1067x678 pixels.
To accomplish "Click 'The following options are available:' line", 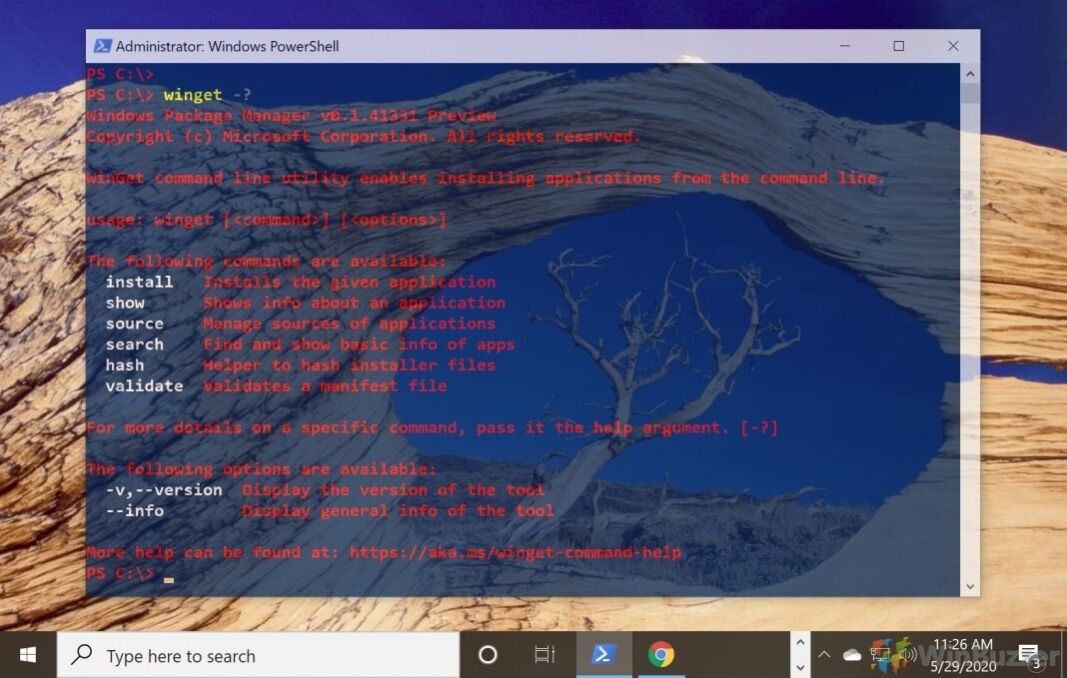I will pos(261,469).
